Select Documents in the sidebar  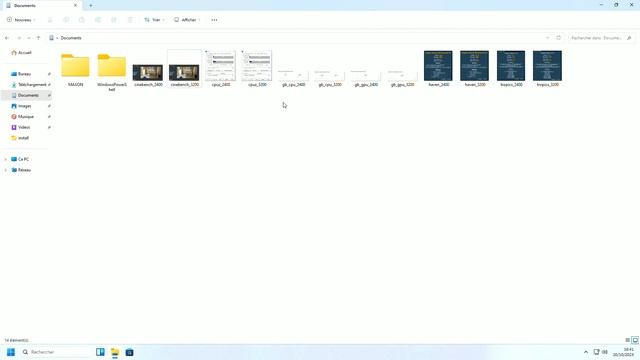(x=26, y=95)
